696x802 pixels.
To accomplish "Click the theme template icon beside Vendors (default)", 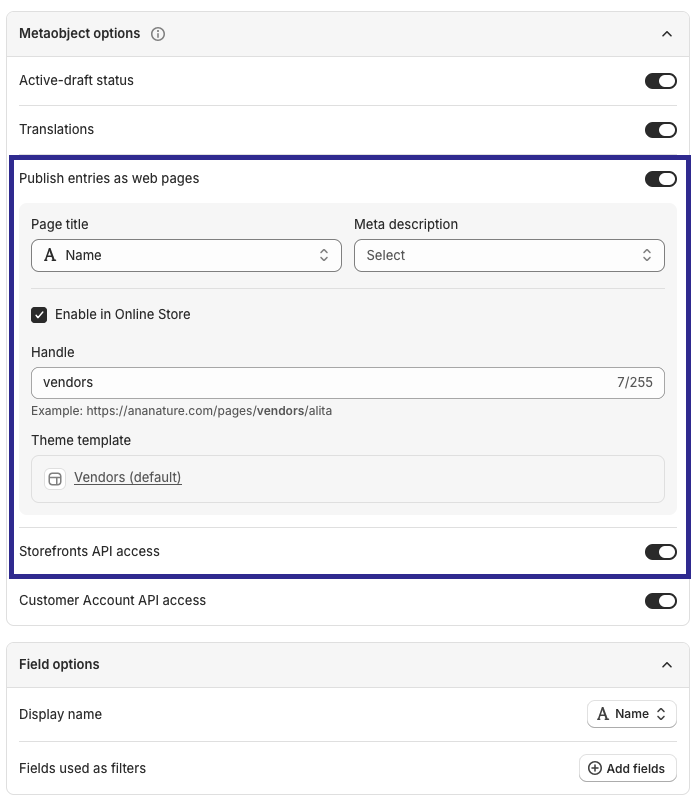I will point(54,478).
